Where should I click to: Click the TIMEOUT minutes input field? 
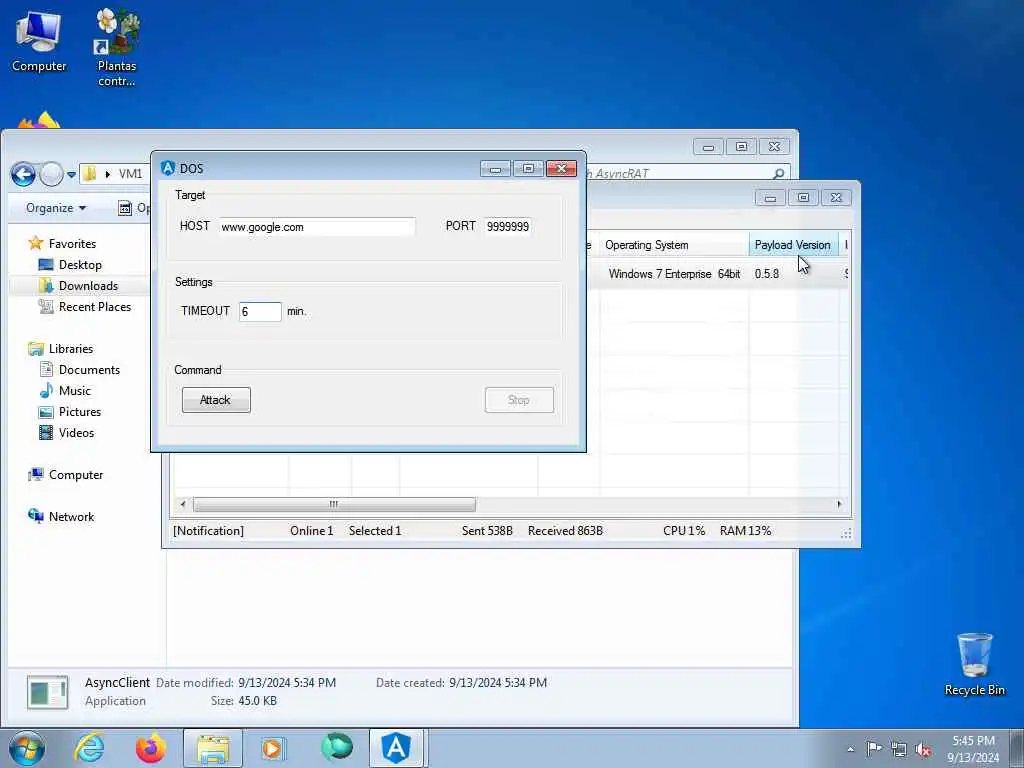260,312
